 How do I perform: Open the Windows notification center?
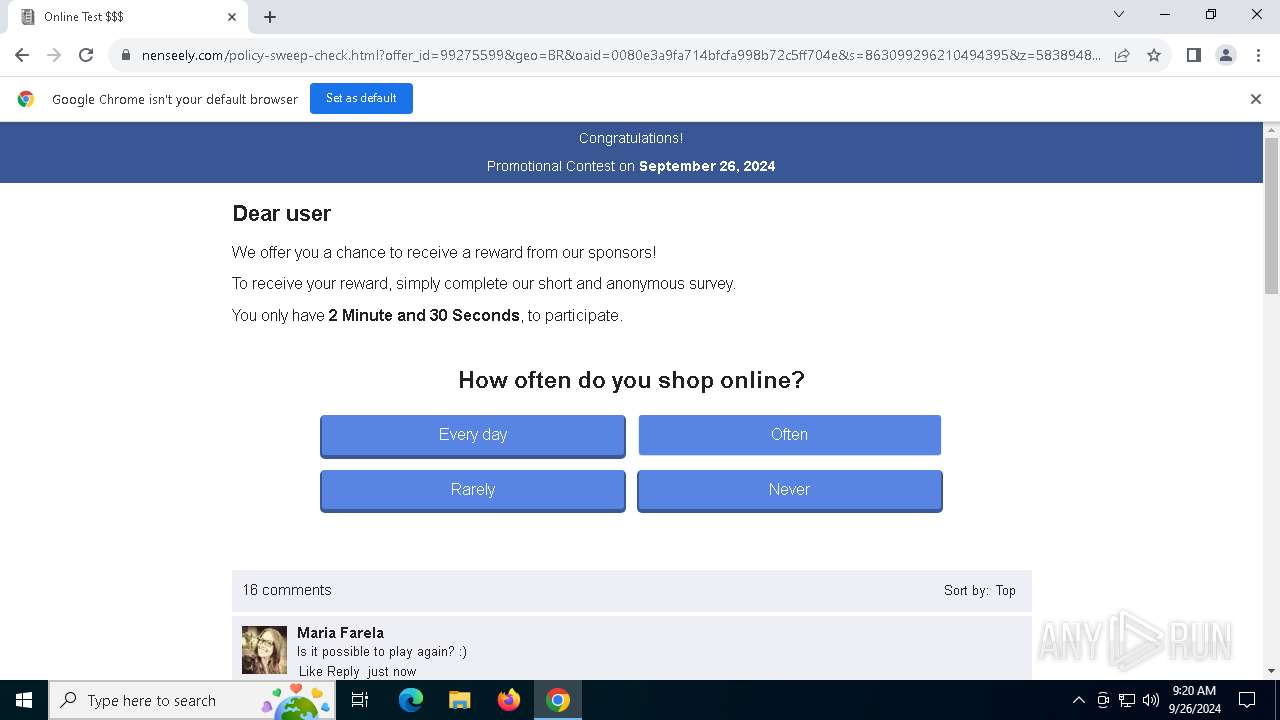1247,700
